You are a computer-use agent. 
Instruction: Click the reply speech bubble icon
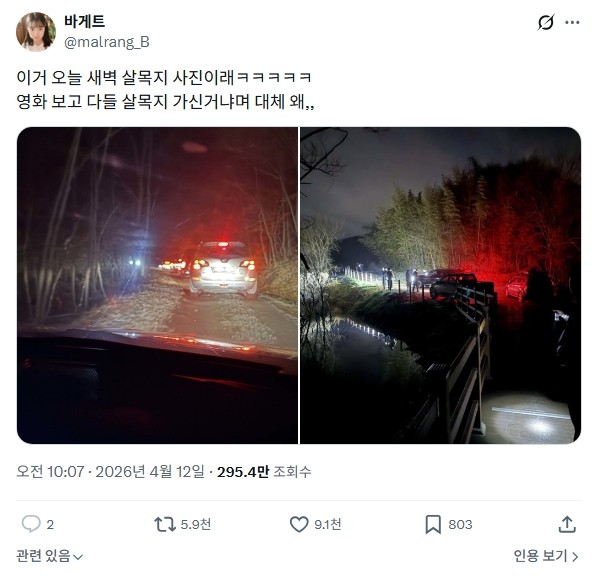(31, 524)
